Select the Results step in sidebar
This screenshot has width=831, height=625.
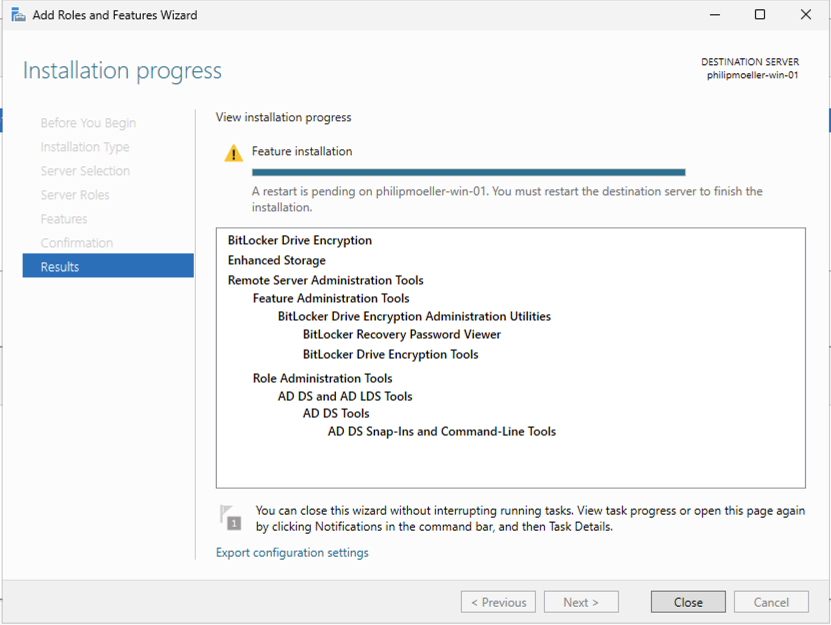(108, 266)
